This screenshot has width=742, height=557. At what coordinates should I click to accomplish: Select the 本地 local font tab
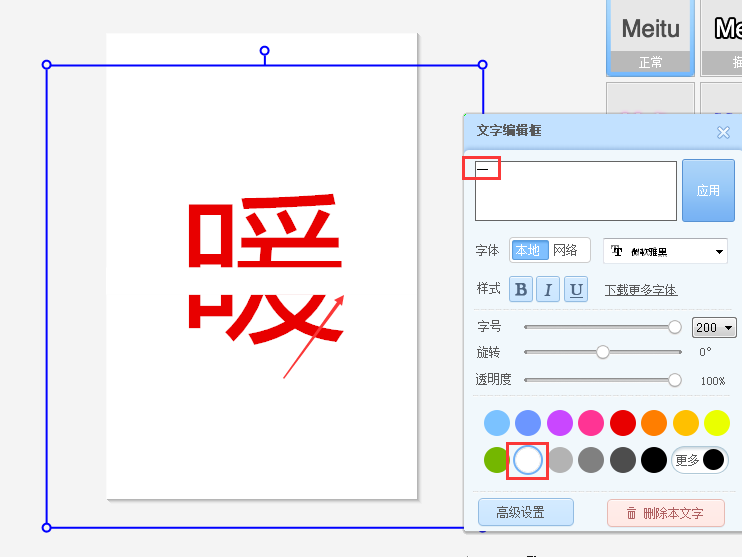point(529,250)
